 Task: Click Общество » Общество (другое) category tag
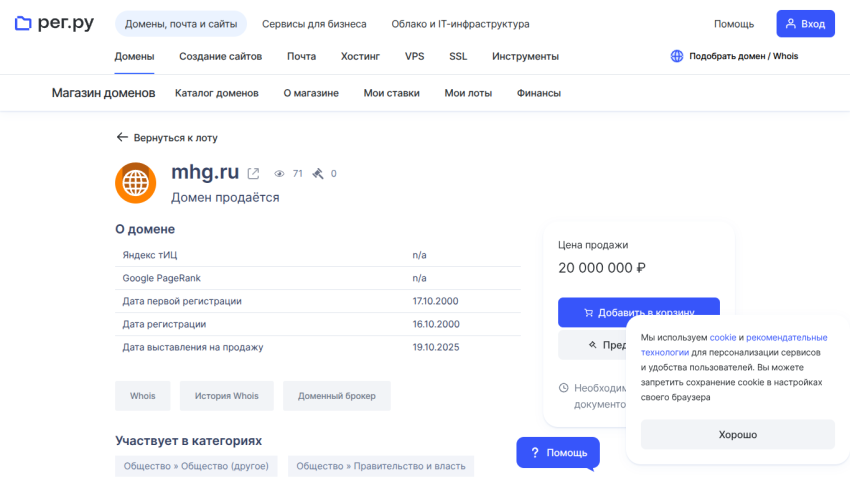pyautogui.click(x=196, y=466)
